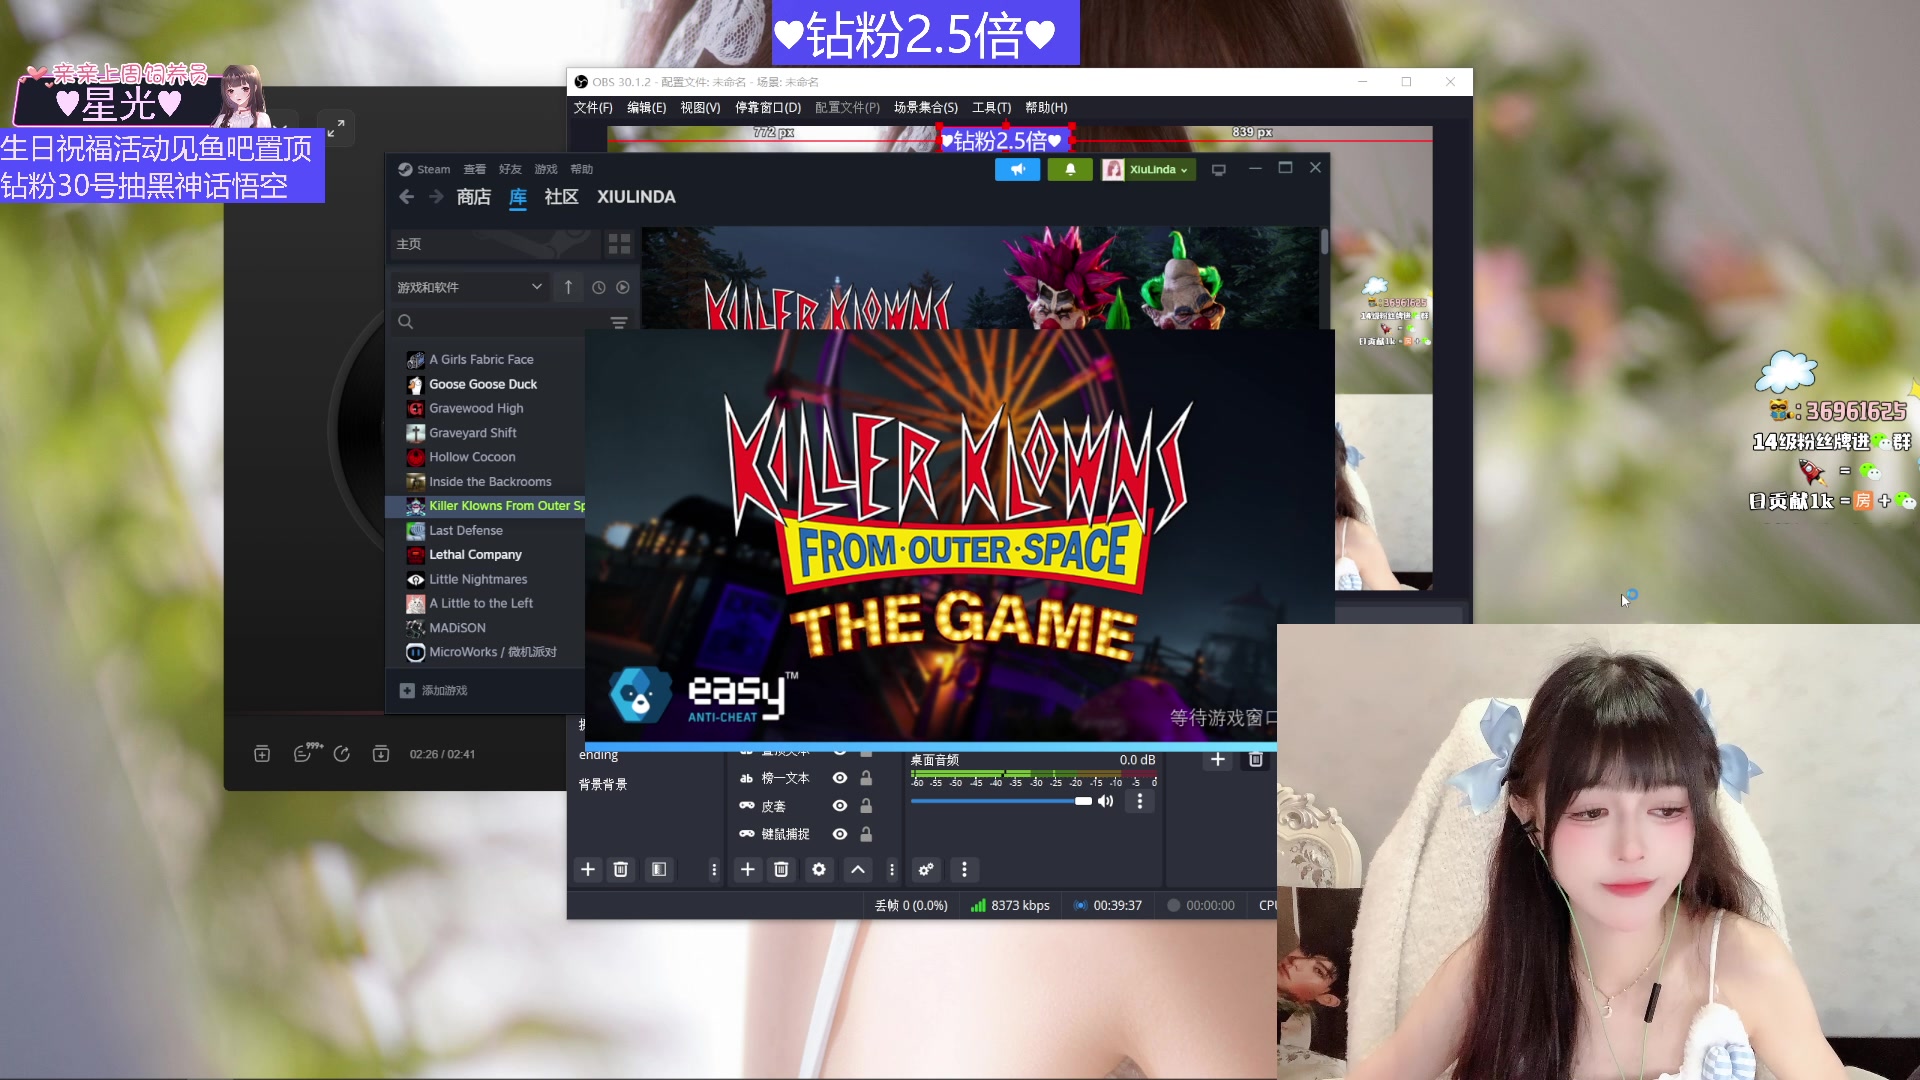Delete selected scene with trash icon
Viewport: 1920px width, 1080px height.
621,870
